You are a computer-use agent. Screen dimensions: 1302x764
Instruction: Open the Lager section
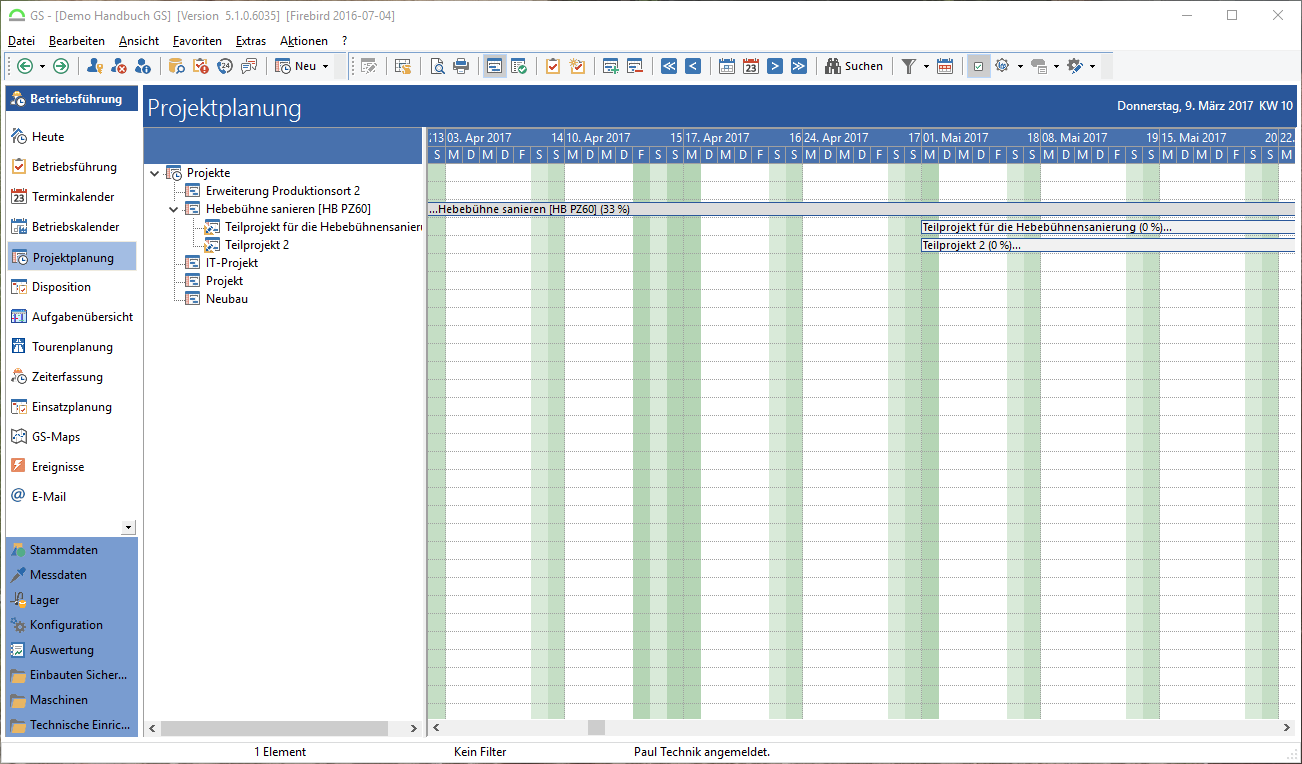72,600
